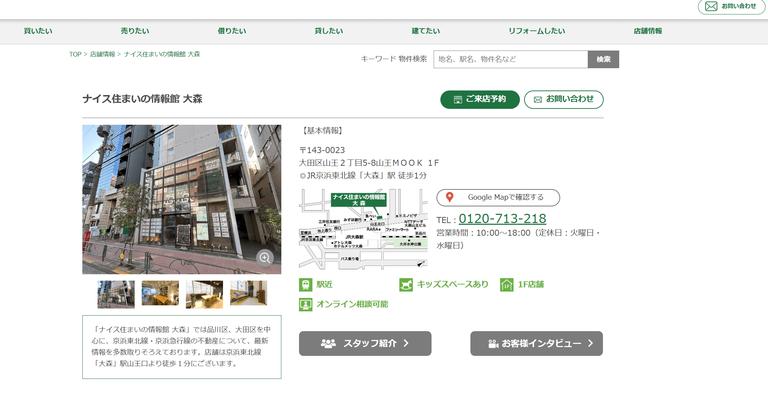Click chevron arrow on スタッフ紹介 button
The image size is (768, 399).
pyautogui.click(x=406, y=344)
